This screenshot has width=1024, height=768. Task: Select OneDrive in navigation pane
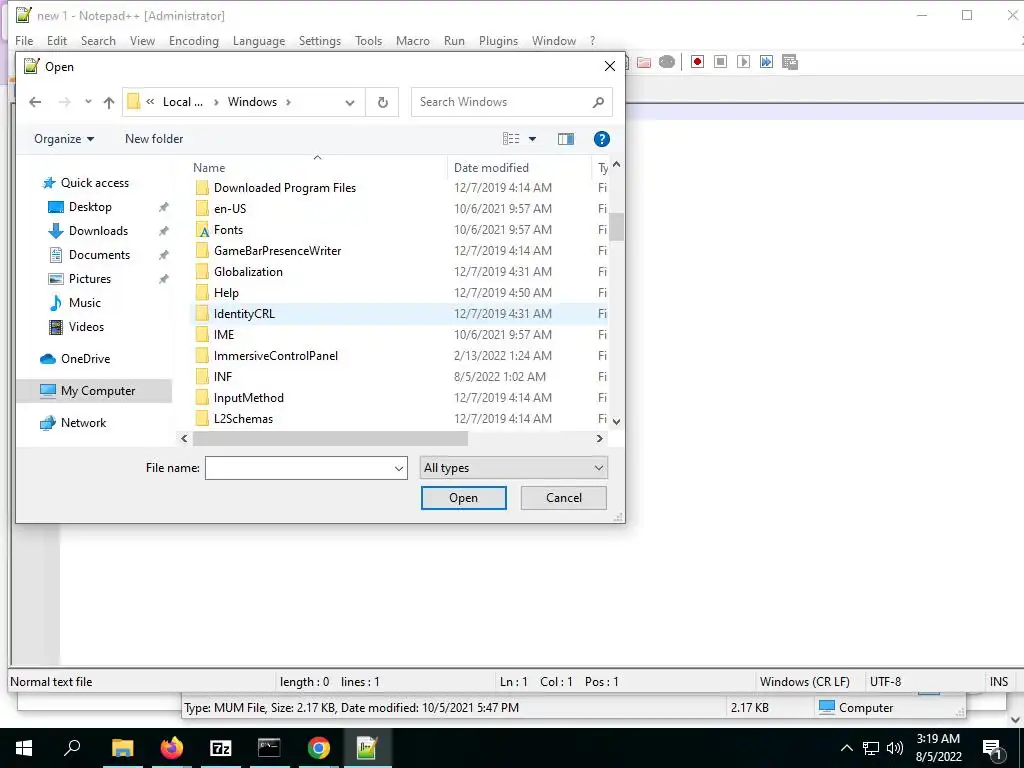click(x=86, y=359)
